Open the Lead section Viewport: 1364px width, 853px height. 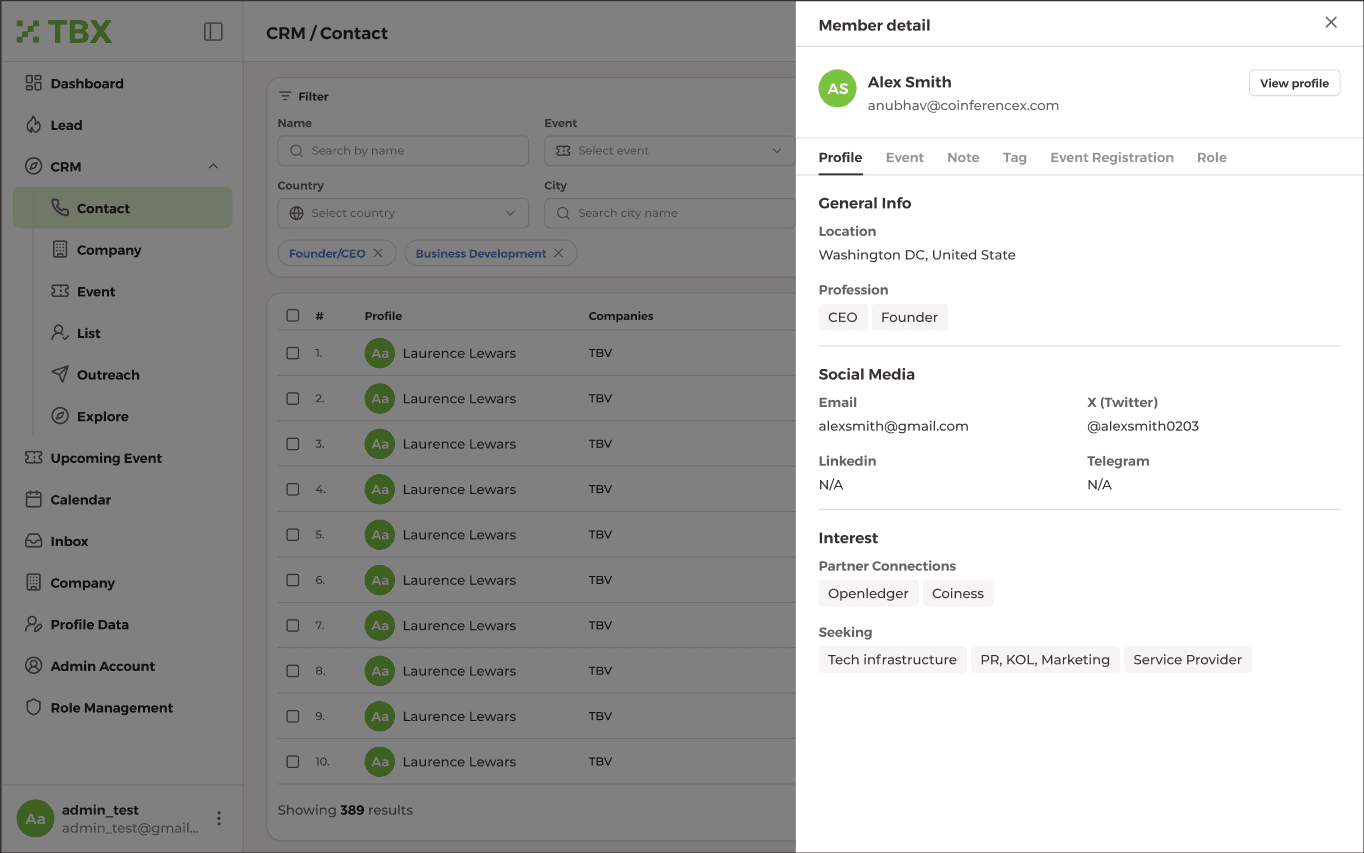66,125
